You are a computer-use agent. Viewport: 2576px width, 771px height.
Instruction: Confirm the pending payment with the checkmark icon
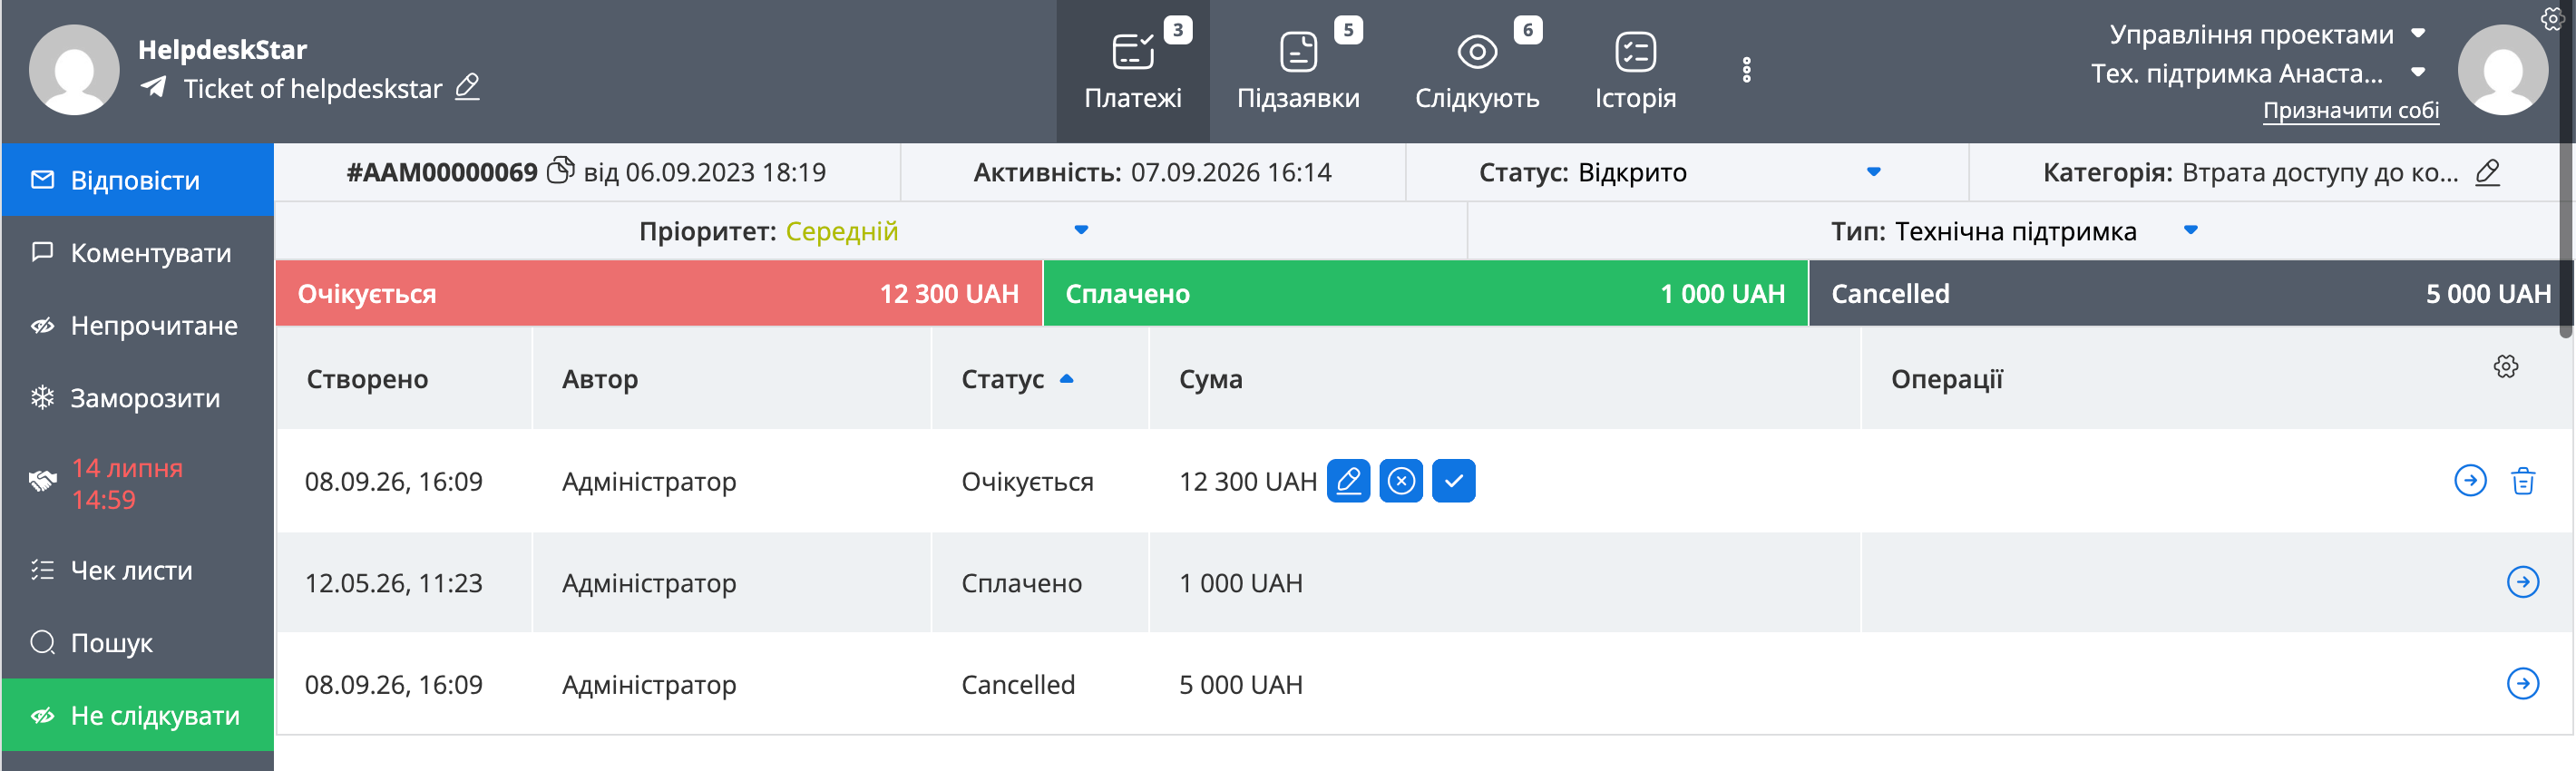[x=1453, y=481]
